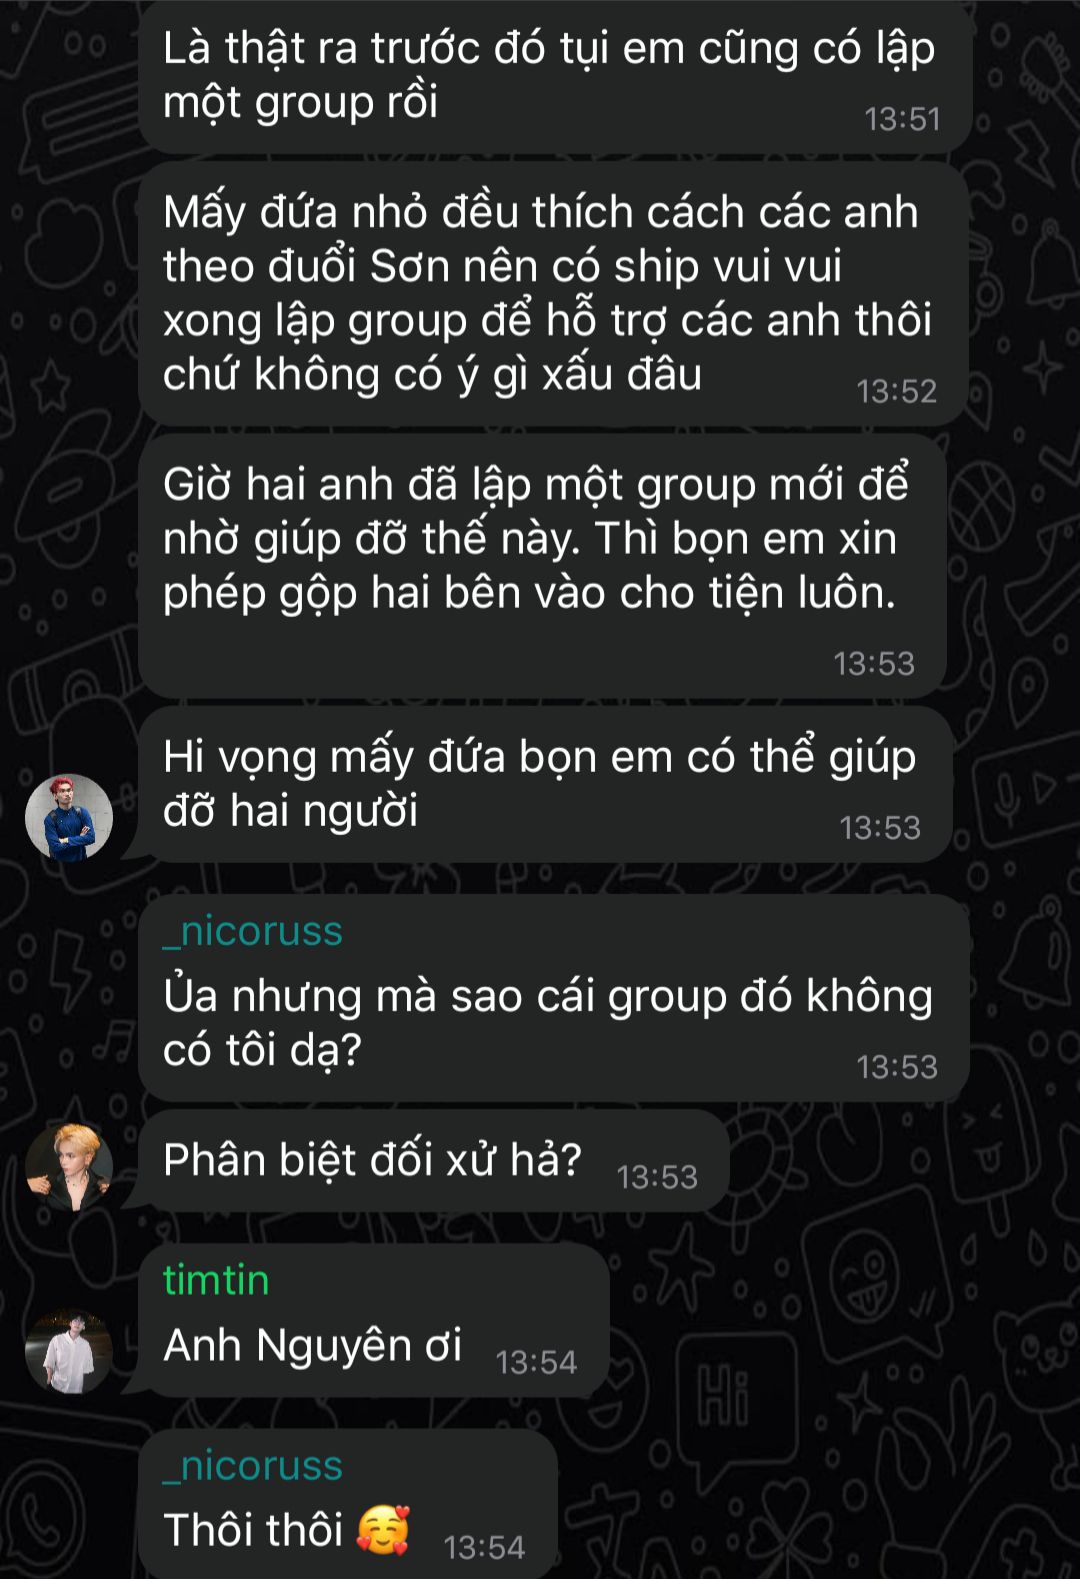Open timtin's profile picture in white shirt
Image resolution: width=1080 pixels, height=1579 pixels.
pyautogui.click(x=69, y=1351)
